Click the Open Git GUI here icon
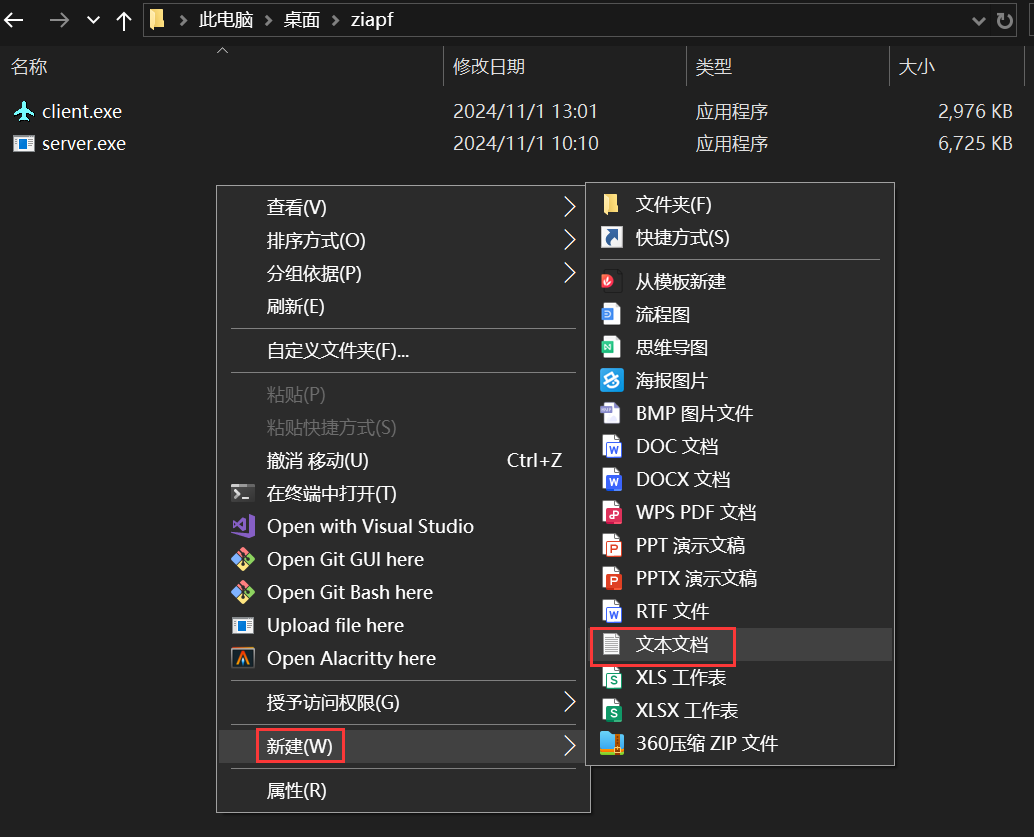1034x837 pixels. tap(243, 559)
